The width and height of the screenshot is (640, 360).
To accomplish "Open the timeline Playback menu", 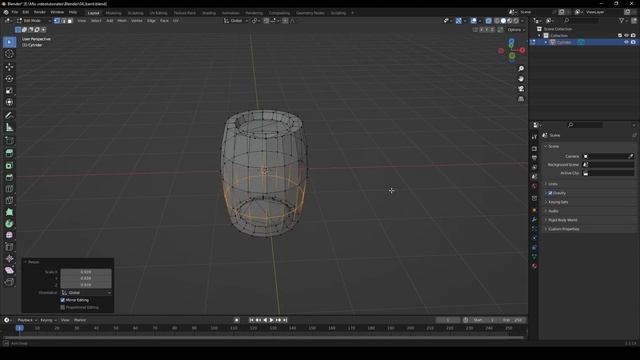I will coord(27,320).
